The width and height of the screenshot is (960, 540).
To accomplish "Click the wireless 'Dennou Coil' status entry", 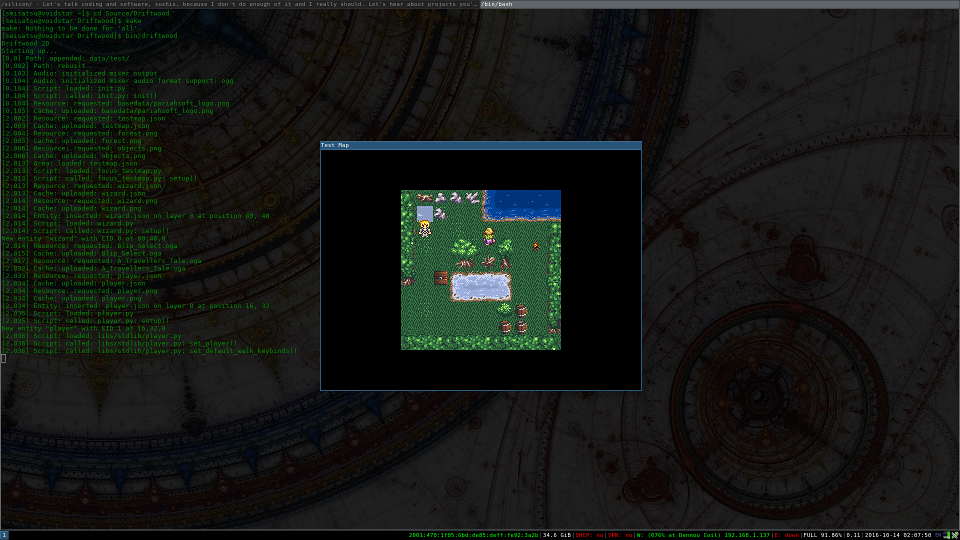I will point(703,535).
